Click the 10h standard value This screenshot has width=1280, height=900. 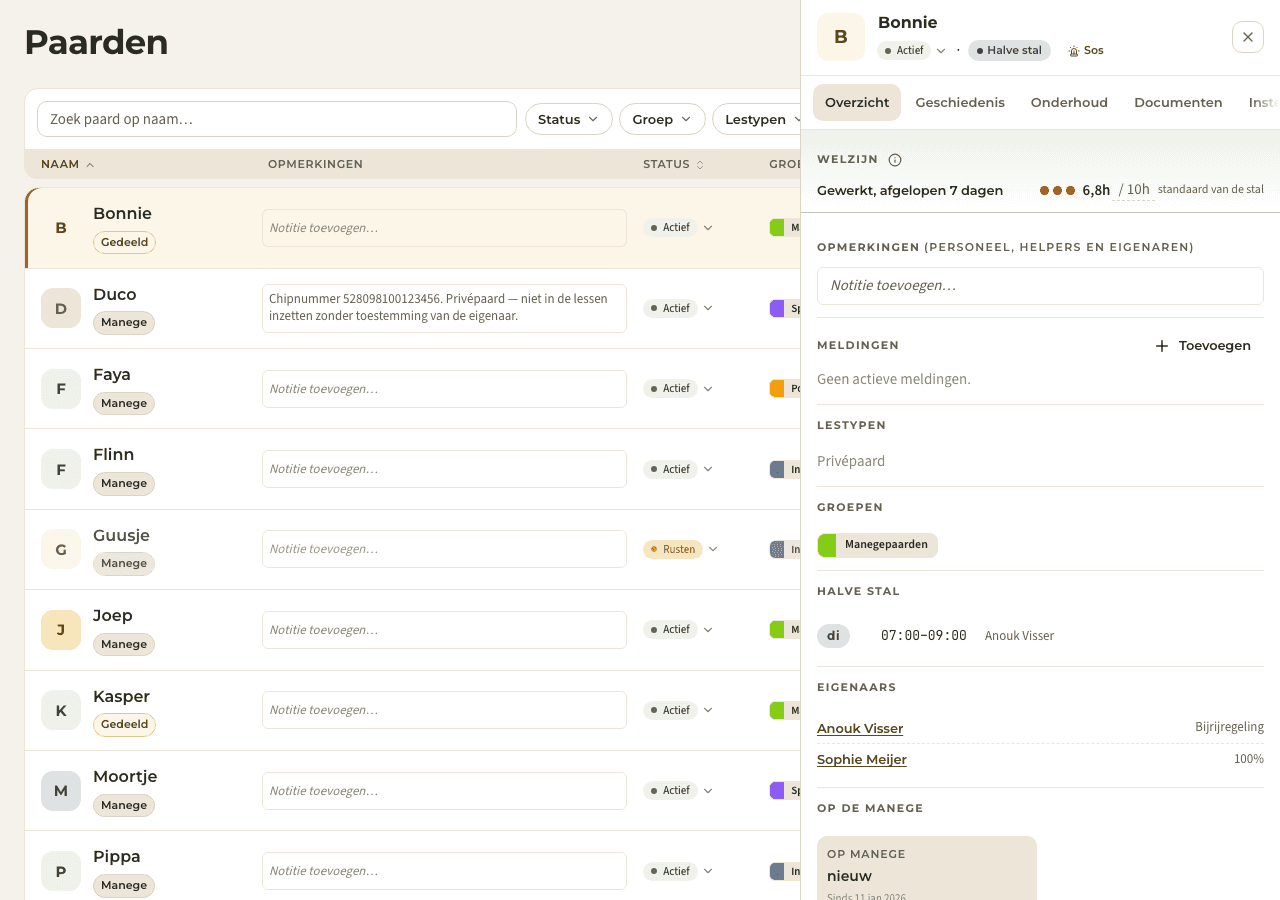pyautogui.click(x=1133, y=190)
